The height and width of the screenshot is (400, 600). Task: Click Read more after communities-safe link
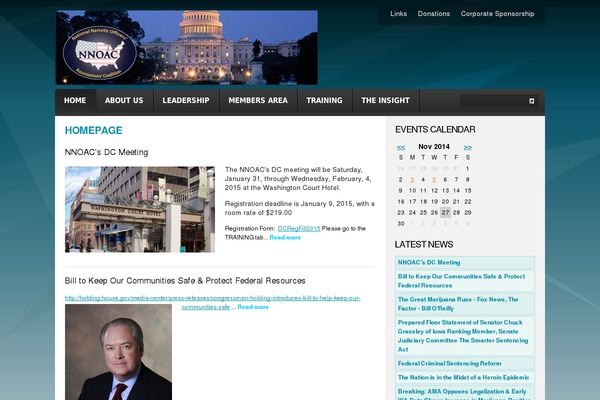[x=253, y=307]
